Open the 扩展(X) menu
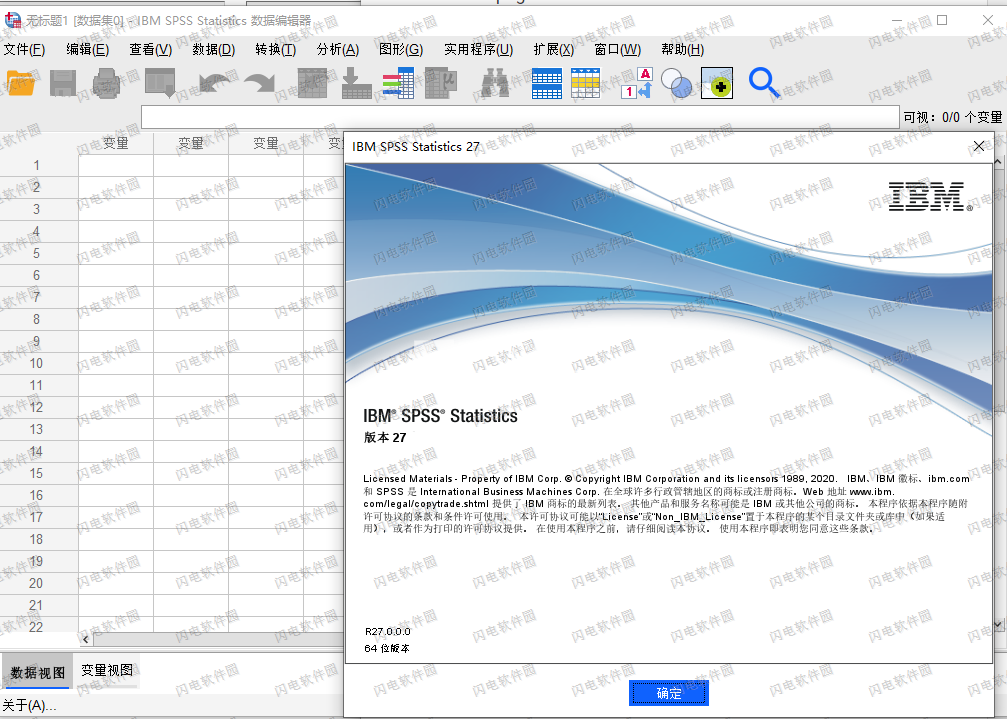The height and width of the screenshot is (719, 1007). tap(554, 49)
